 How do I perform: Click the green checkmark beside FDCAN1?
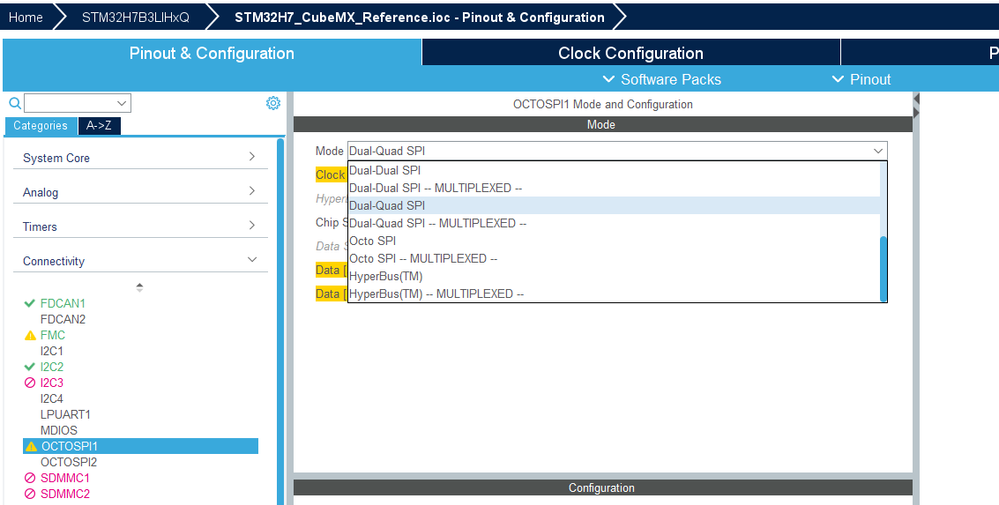[x=29, y=304]
